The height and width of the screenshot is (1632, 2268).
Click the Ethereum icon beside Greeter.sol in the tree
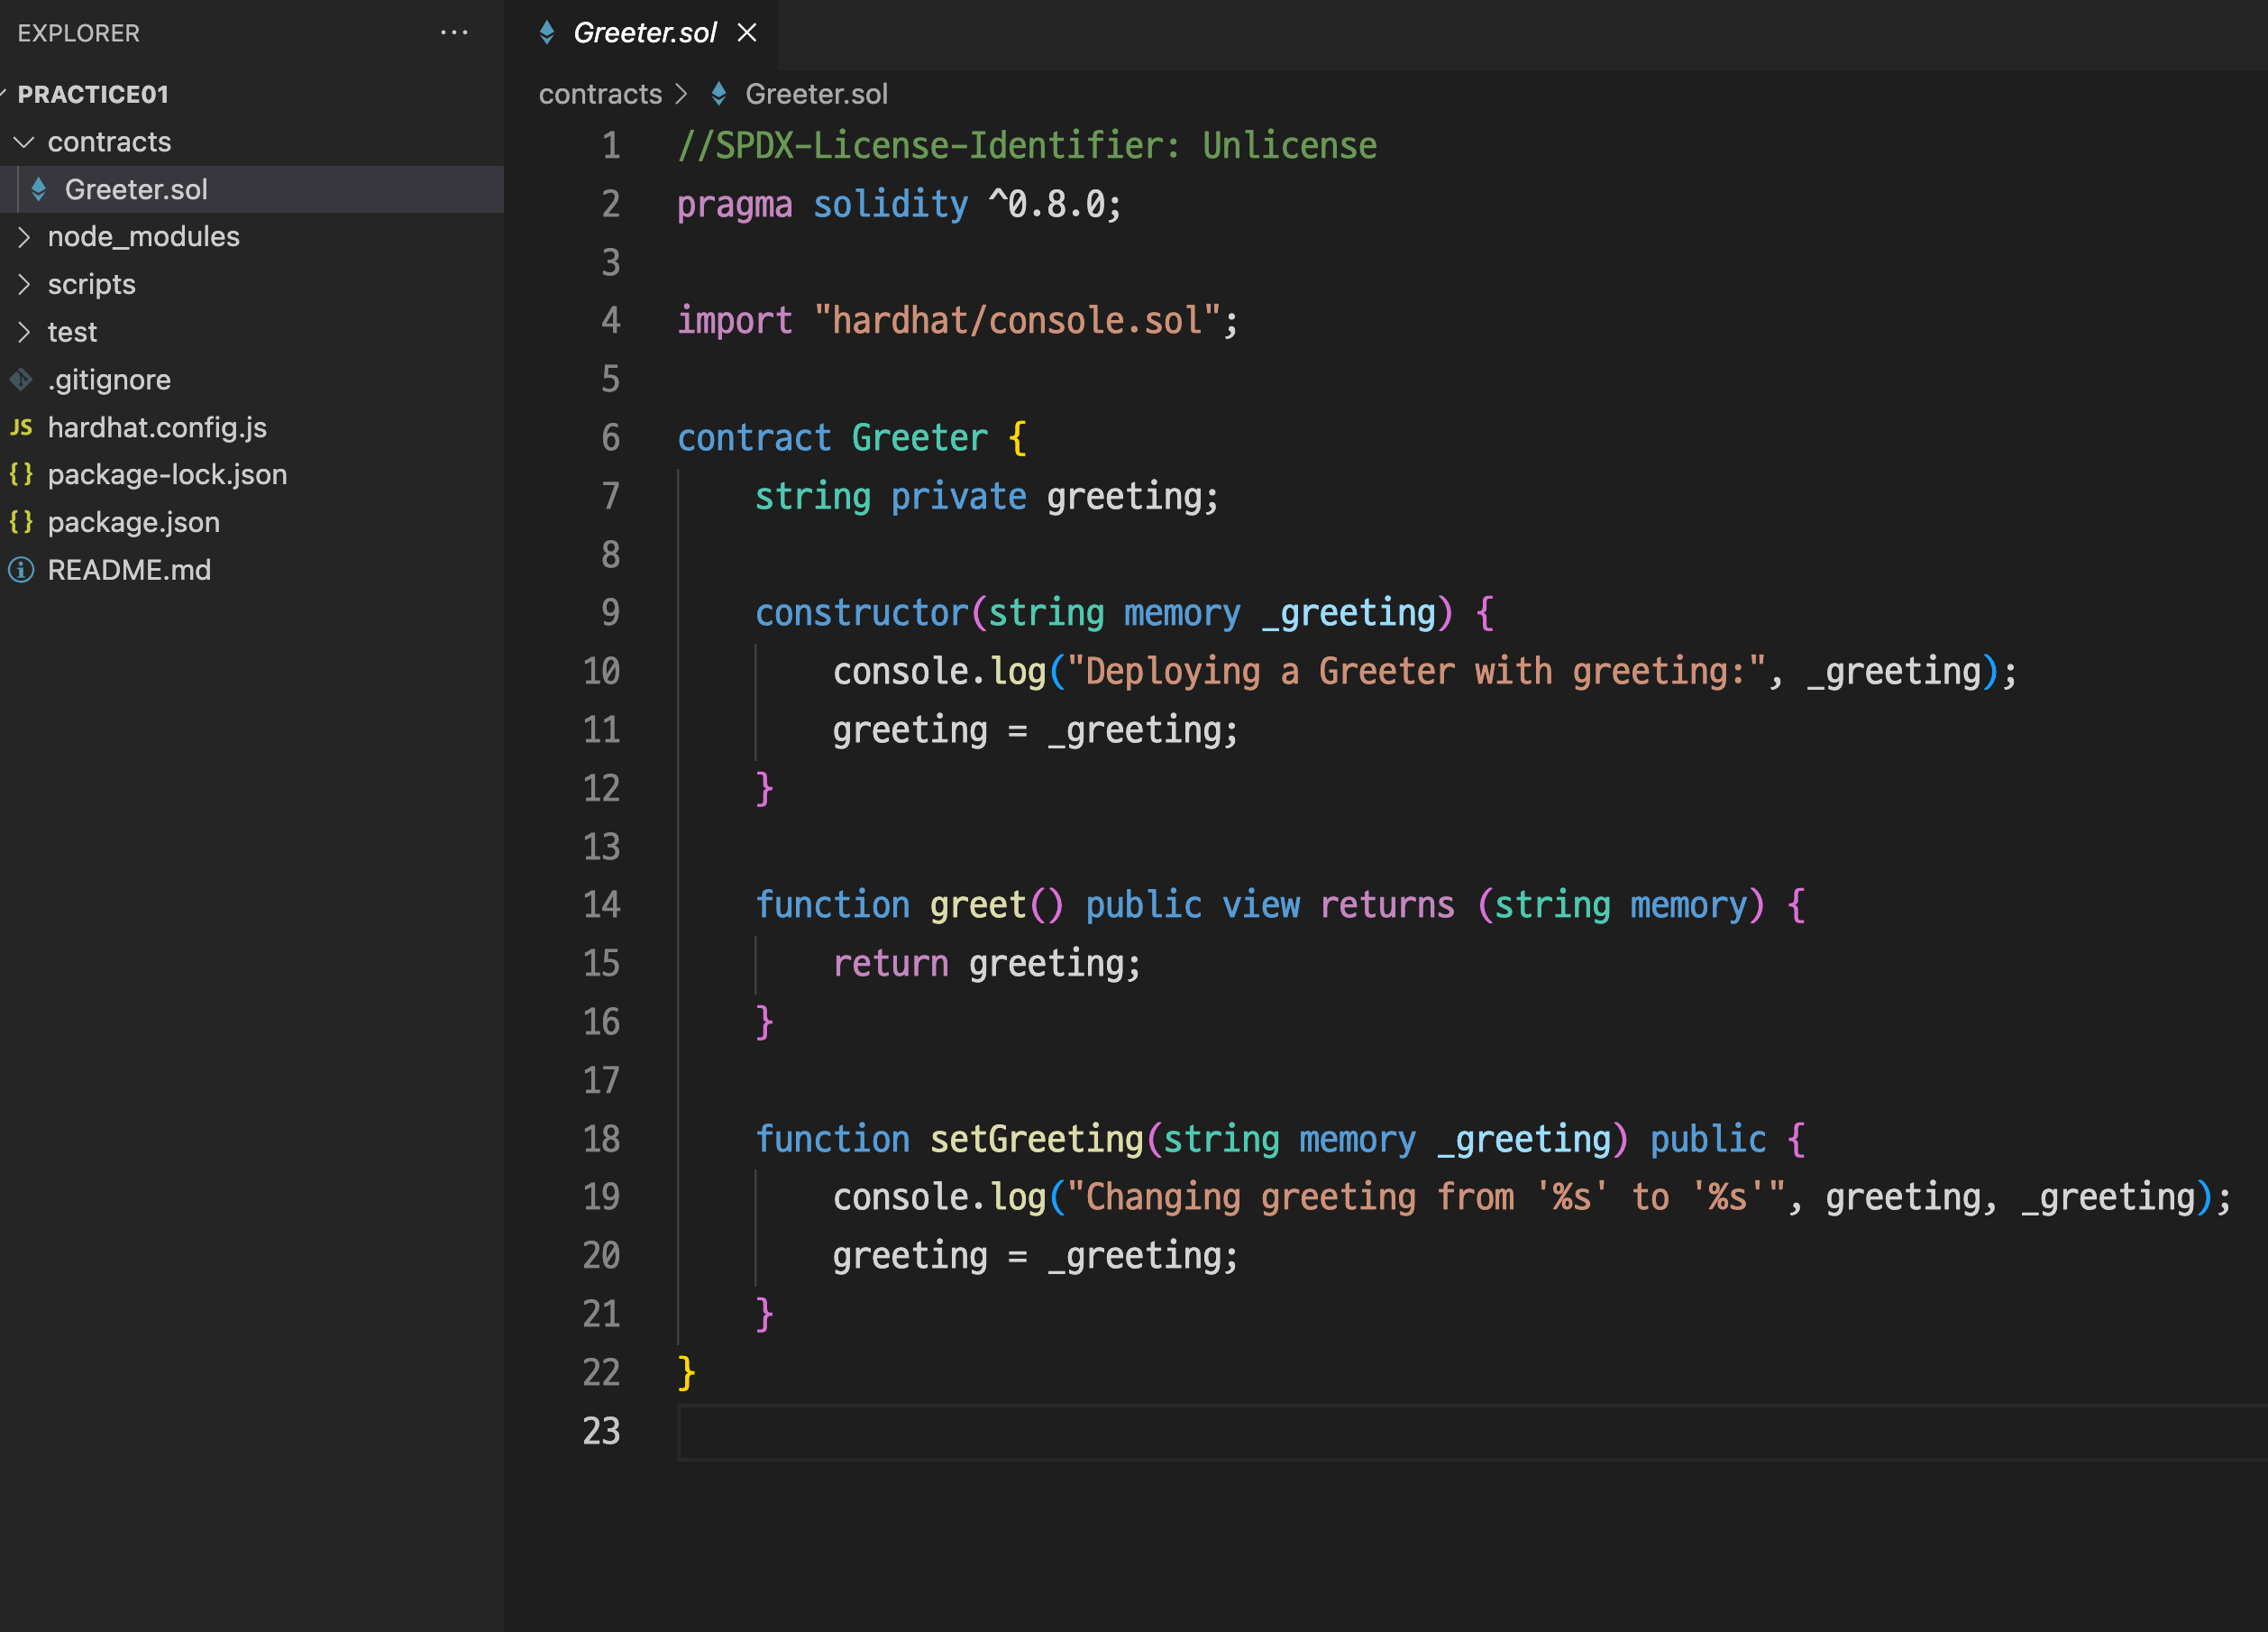[39, 189]
